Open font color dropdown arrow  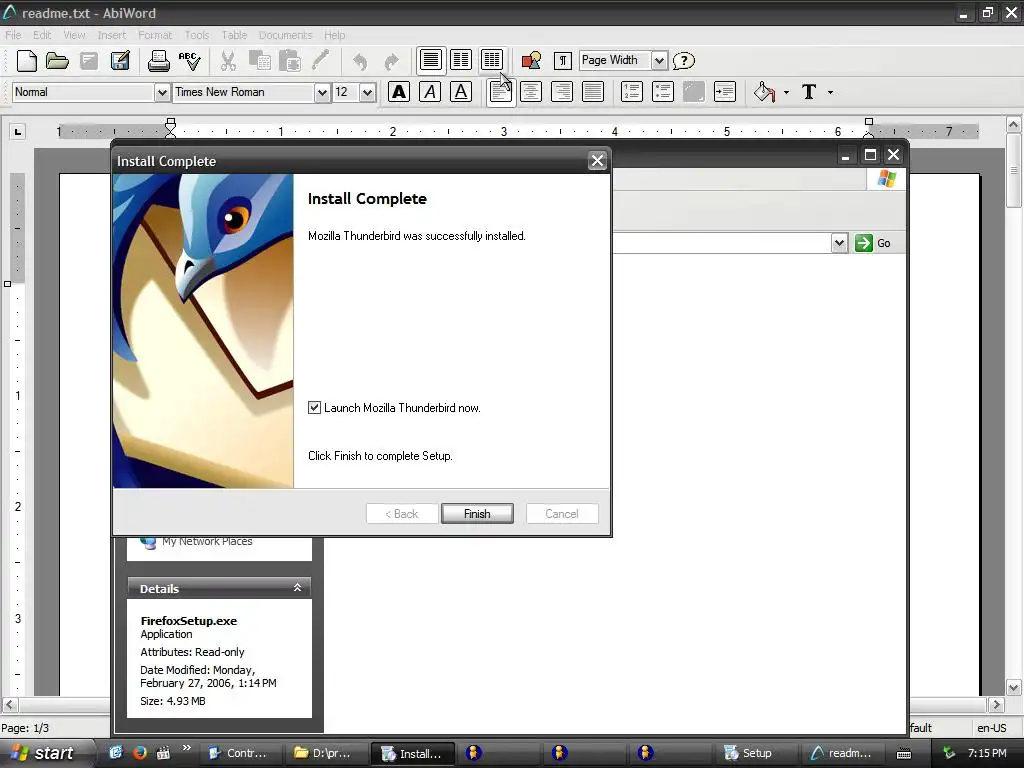point(831,93)
